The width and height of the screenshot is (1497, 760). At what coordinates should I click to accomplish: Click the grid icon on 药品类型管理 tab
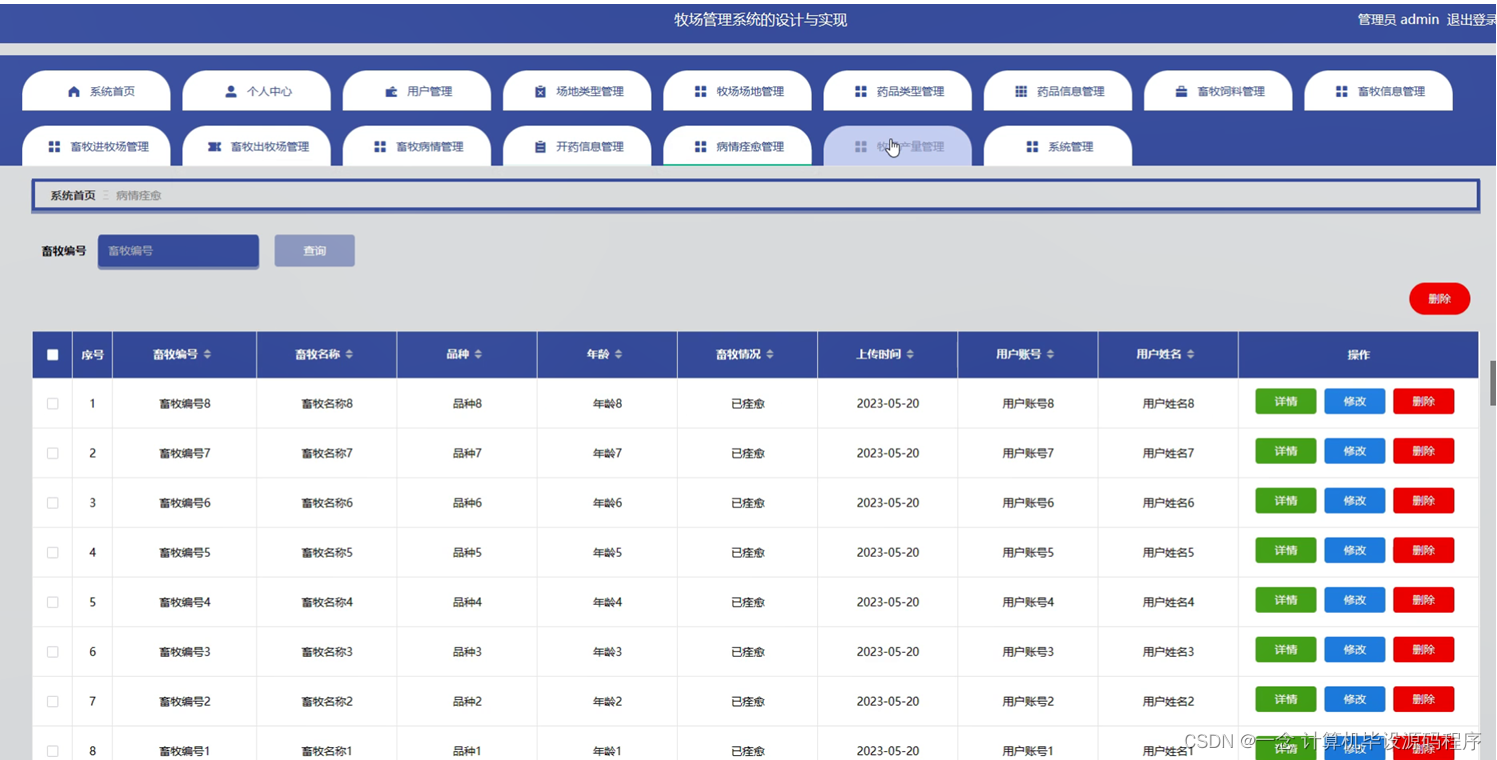tap(860, 92)
